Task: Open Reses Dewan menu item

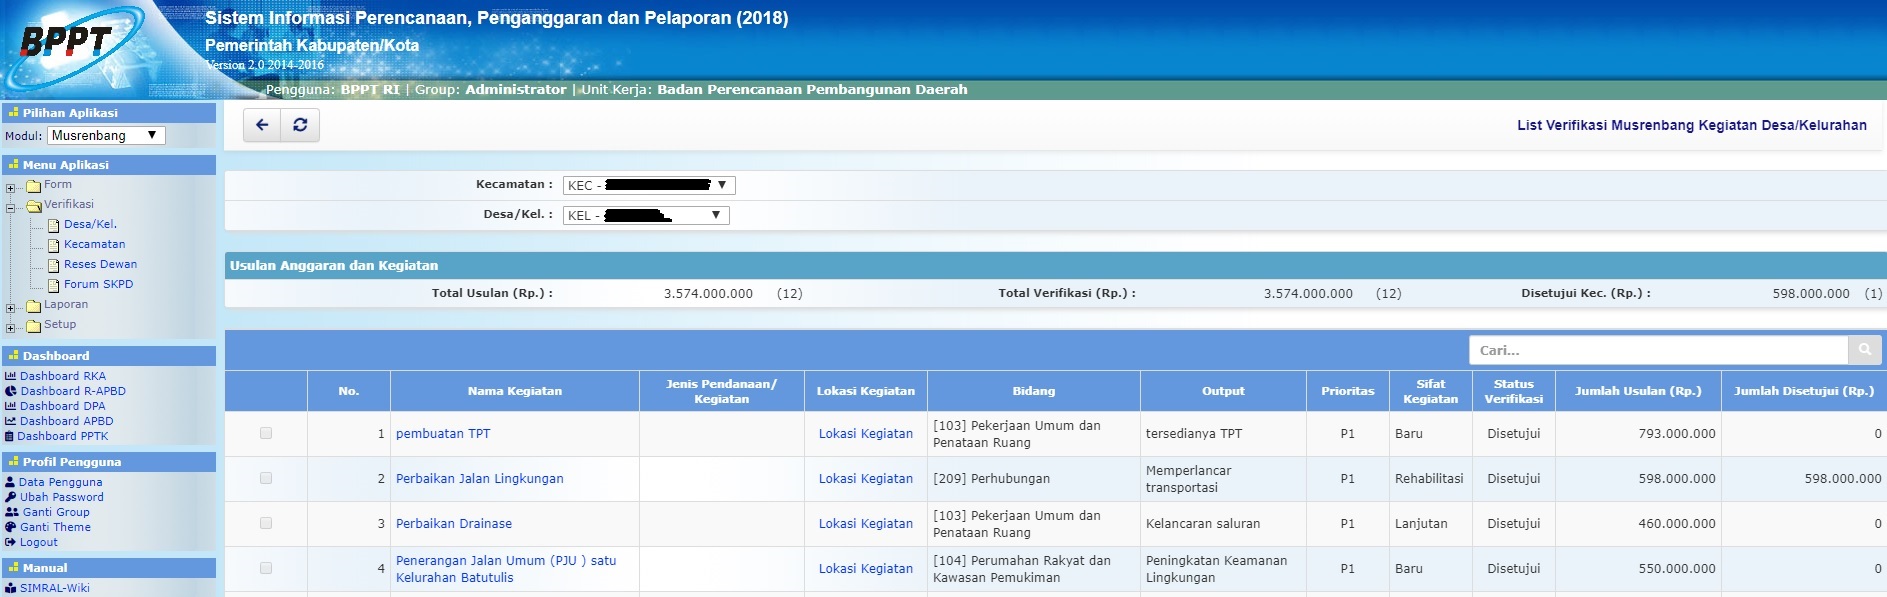Action: pyautogui.click(x=100, y=264)
